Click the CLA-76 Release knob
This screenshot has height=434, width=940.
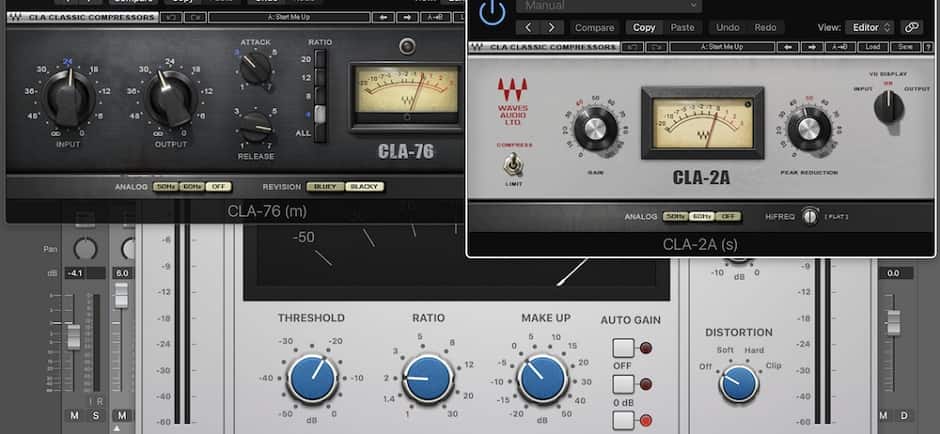pyautogui.click(x=256, y=127)
